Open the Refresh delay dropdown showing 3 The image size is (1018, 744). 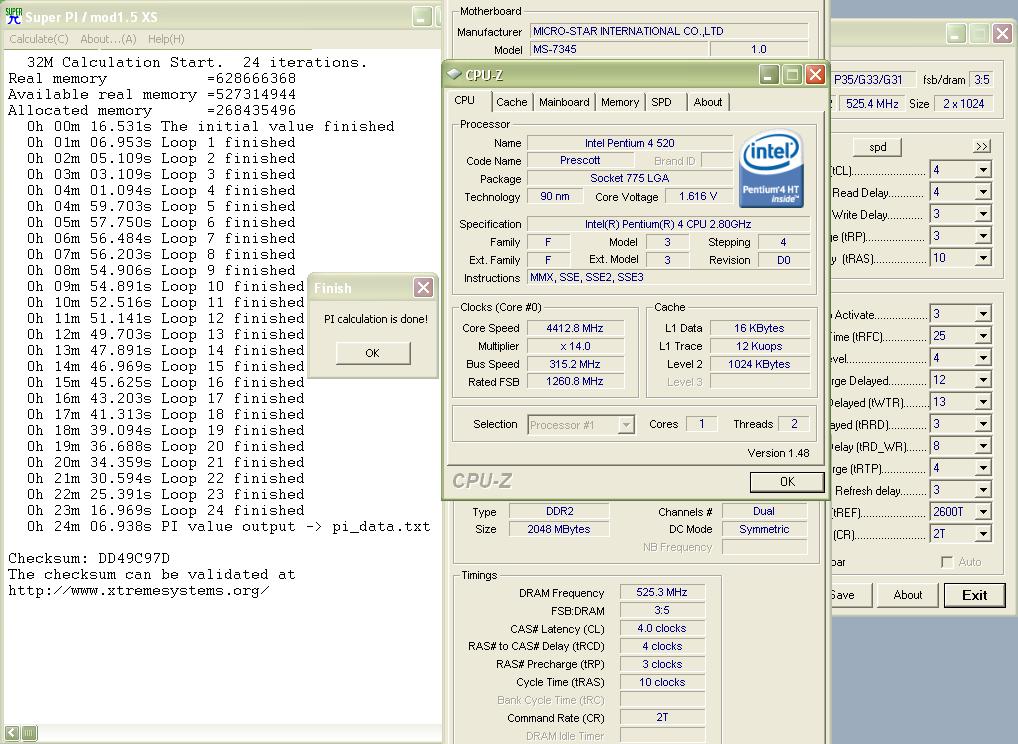(983, 491)
